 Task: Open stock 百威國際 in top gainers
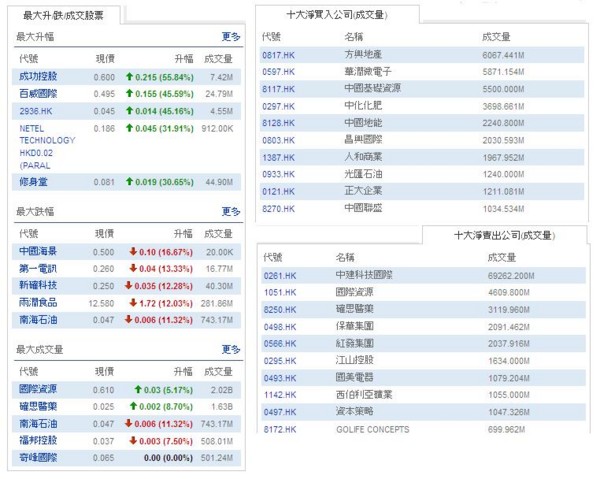(x=38, y=94)
